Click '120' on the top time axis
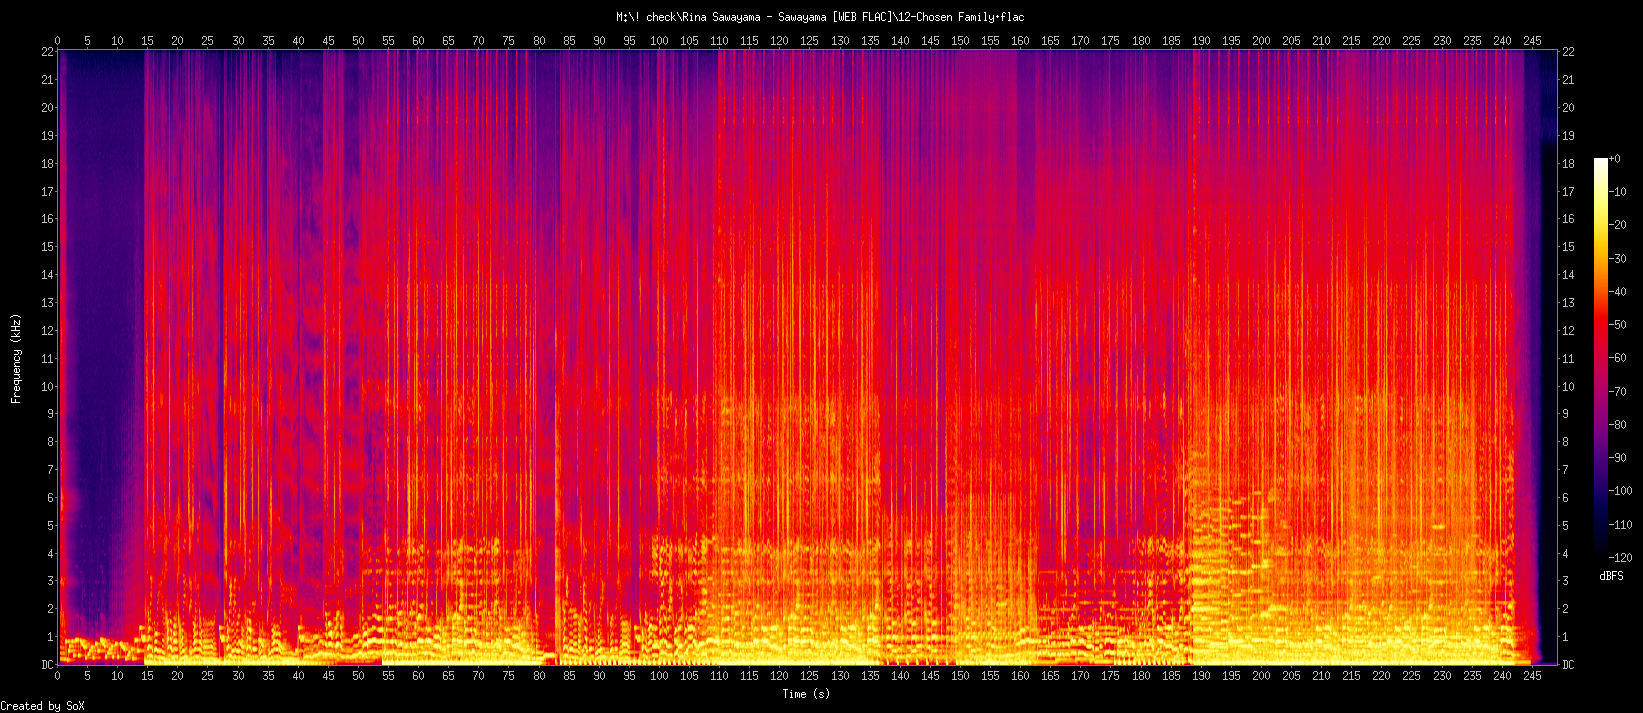This screenshot has height=713, width=1643. pyautogui.click(x=779, y=41)
